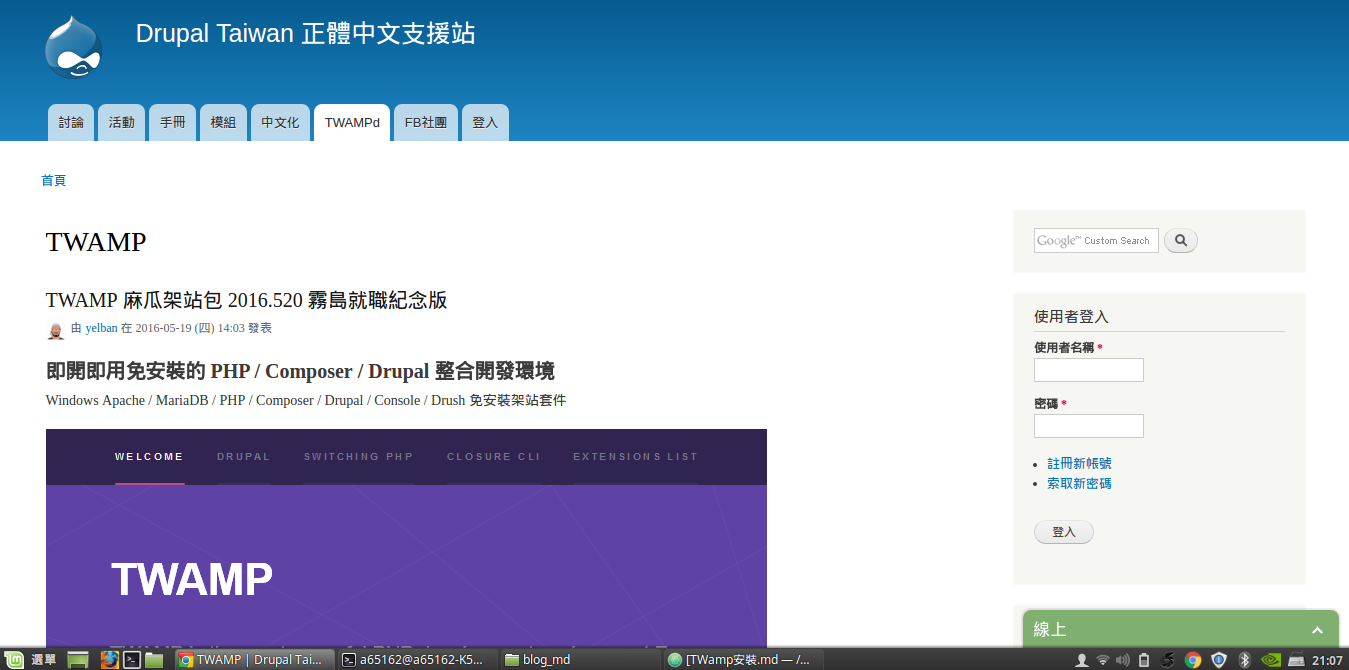
Task: Switch to blog_md folder window in taskbar
Action: click(x=580, y=660)
